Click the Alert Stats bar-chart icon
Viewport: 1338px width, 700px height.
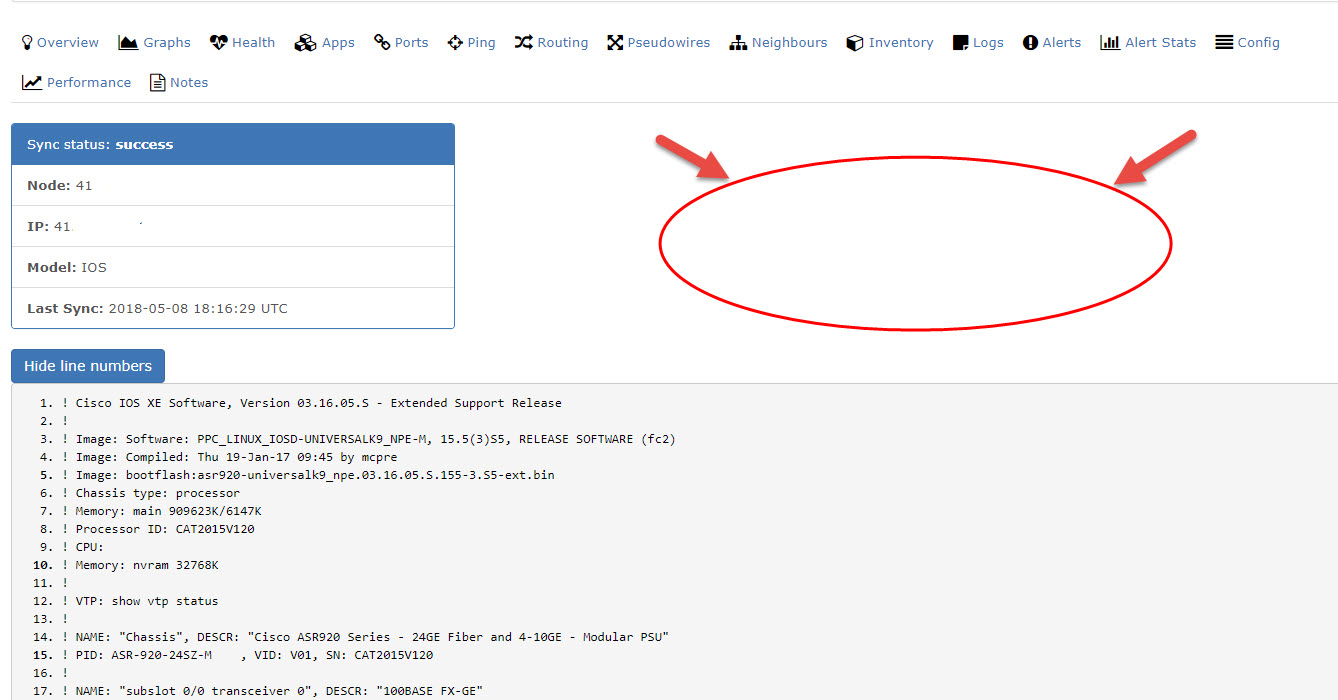[1110, 42]
